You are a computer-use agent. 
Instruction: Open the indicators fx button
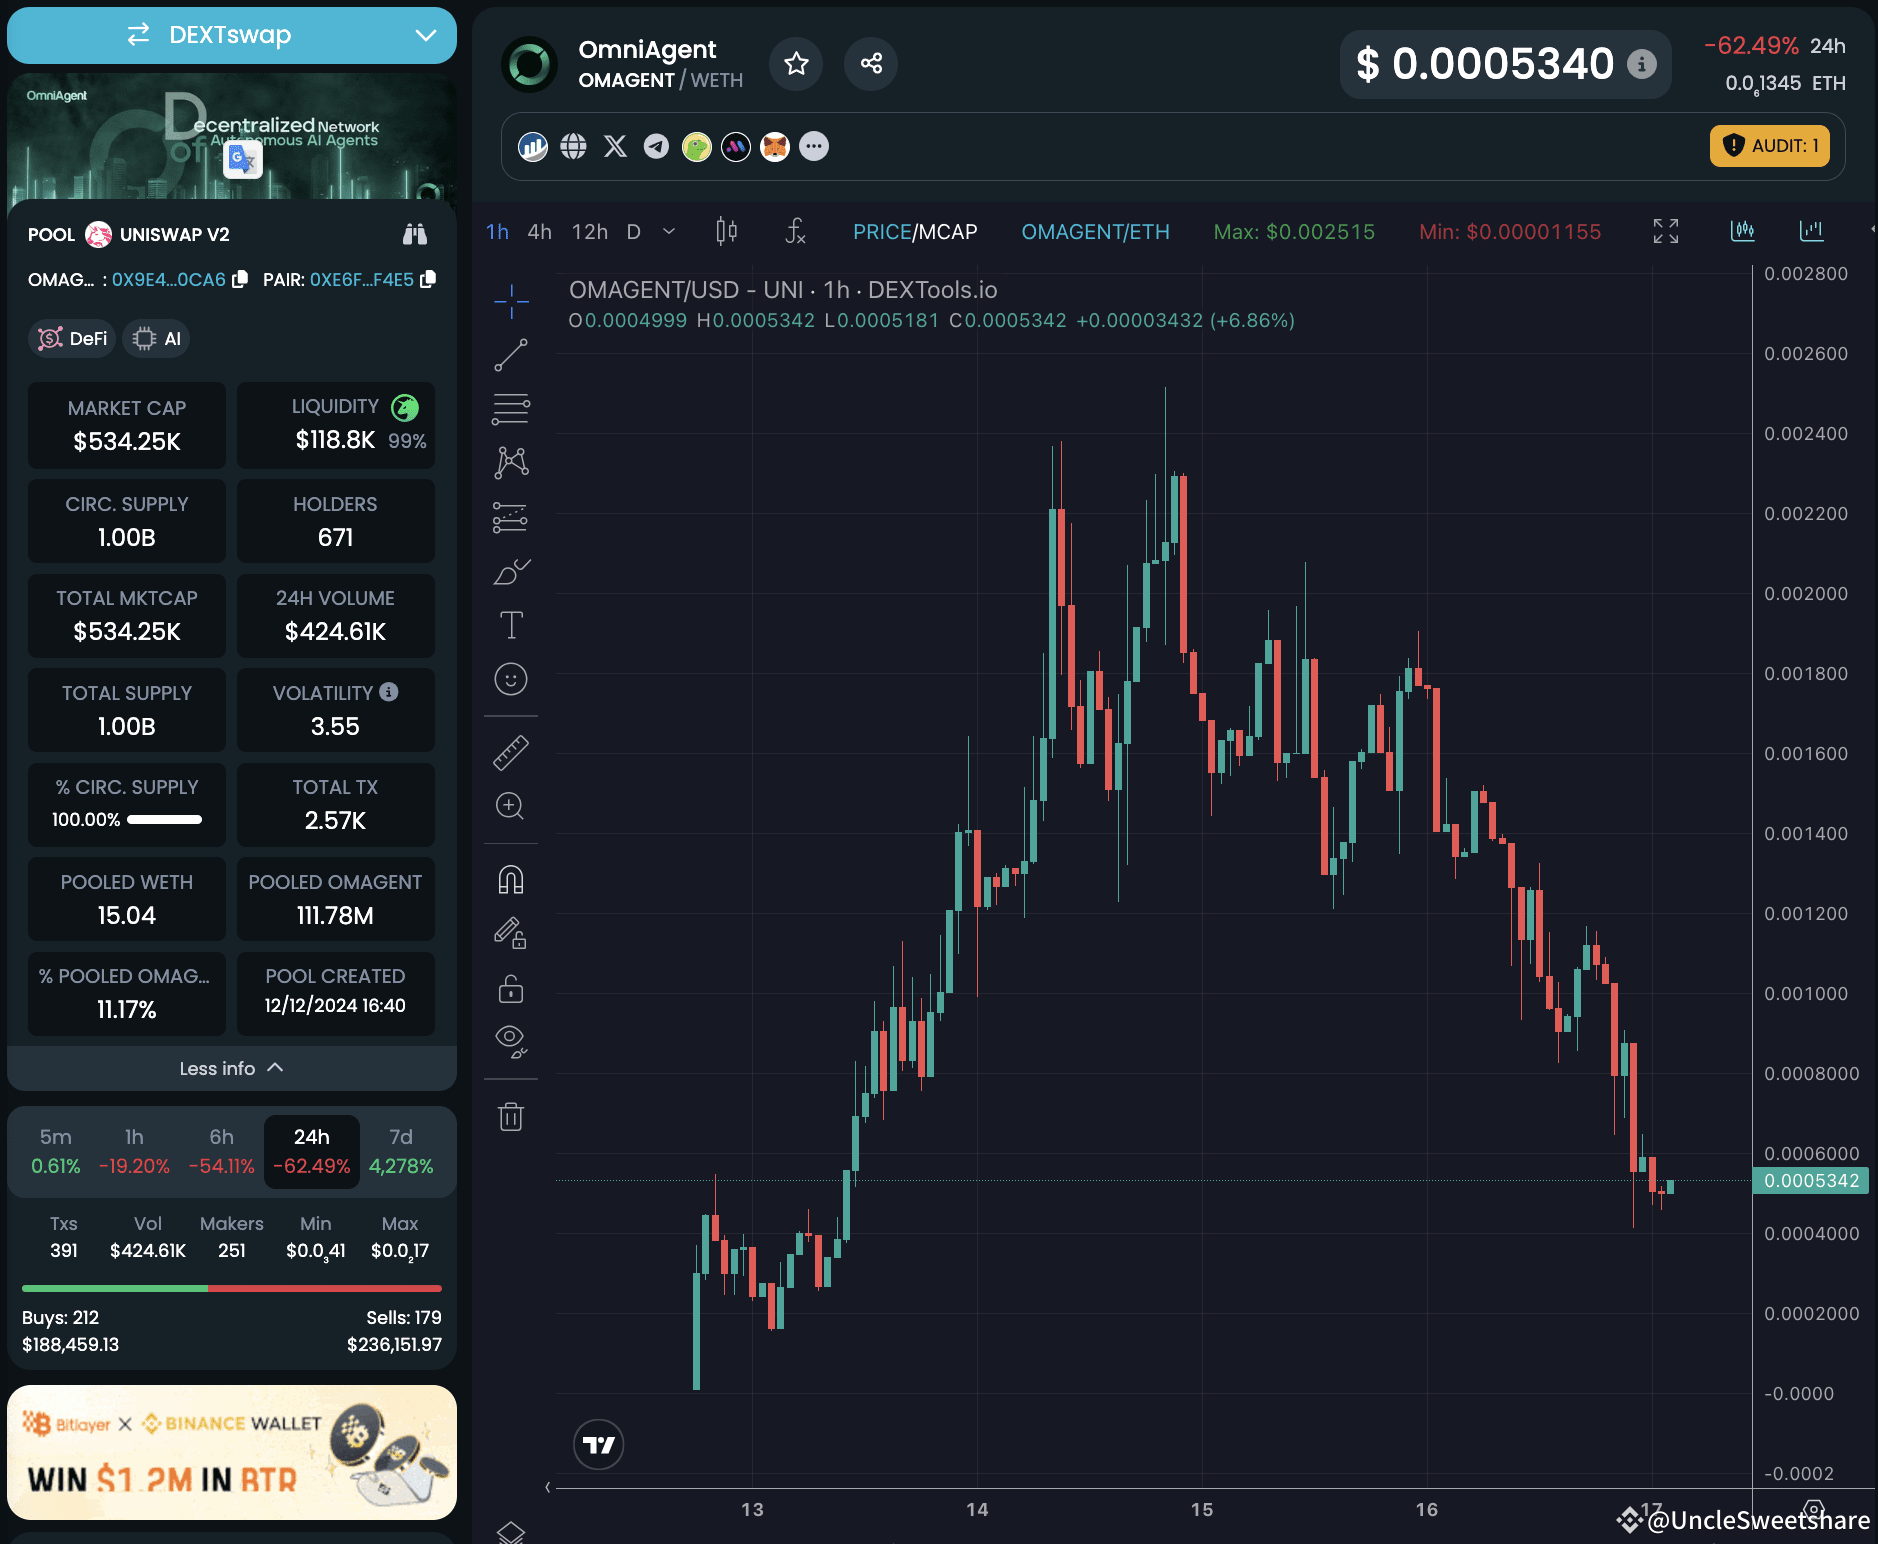pyautogui.click(x=795, y=232)
